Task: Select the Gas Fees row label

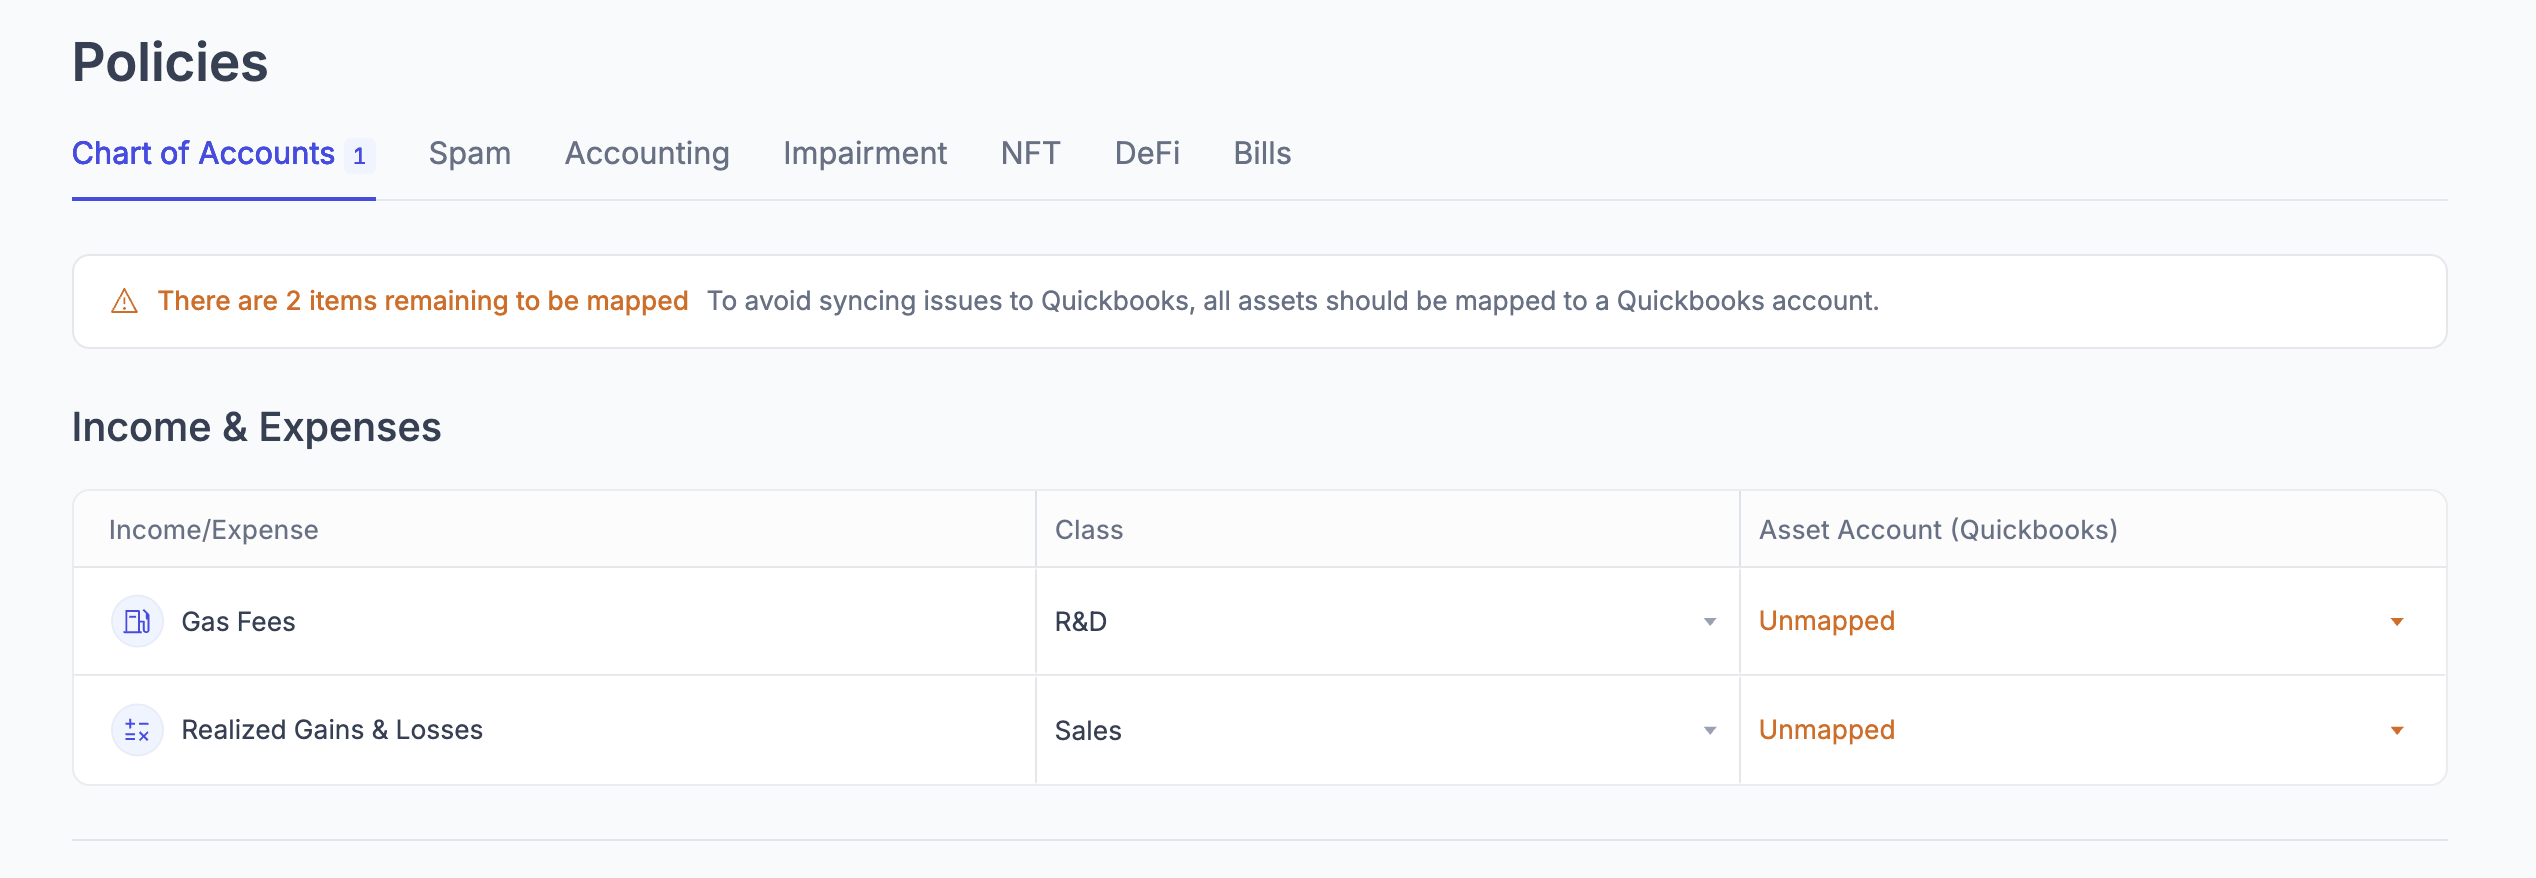Action: (238, 622)
